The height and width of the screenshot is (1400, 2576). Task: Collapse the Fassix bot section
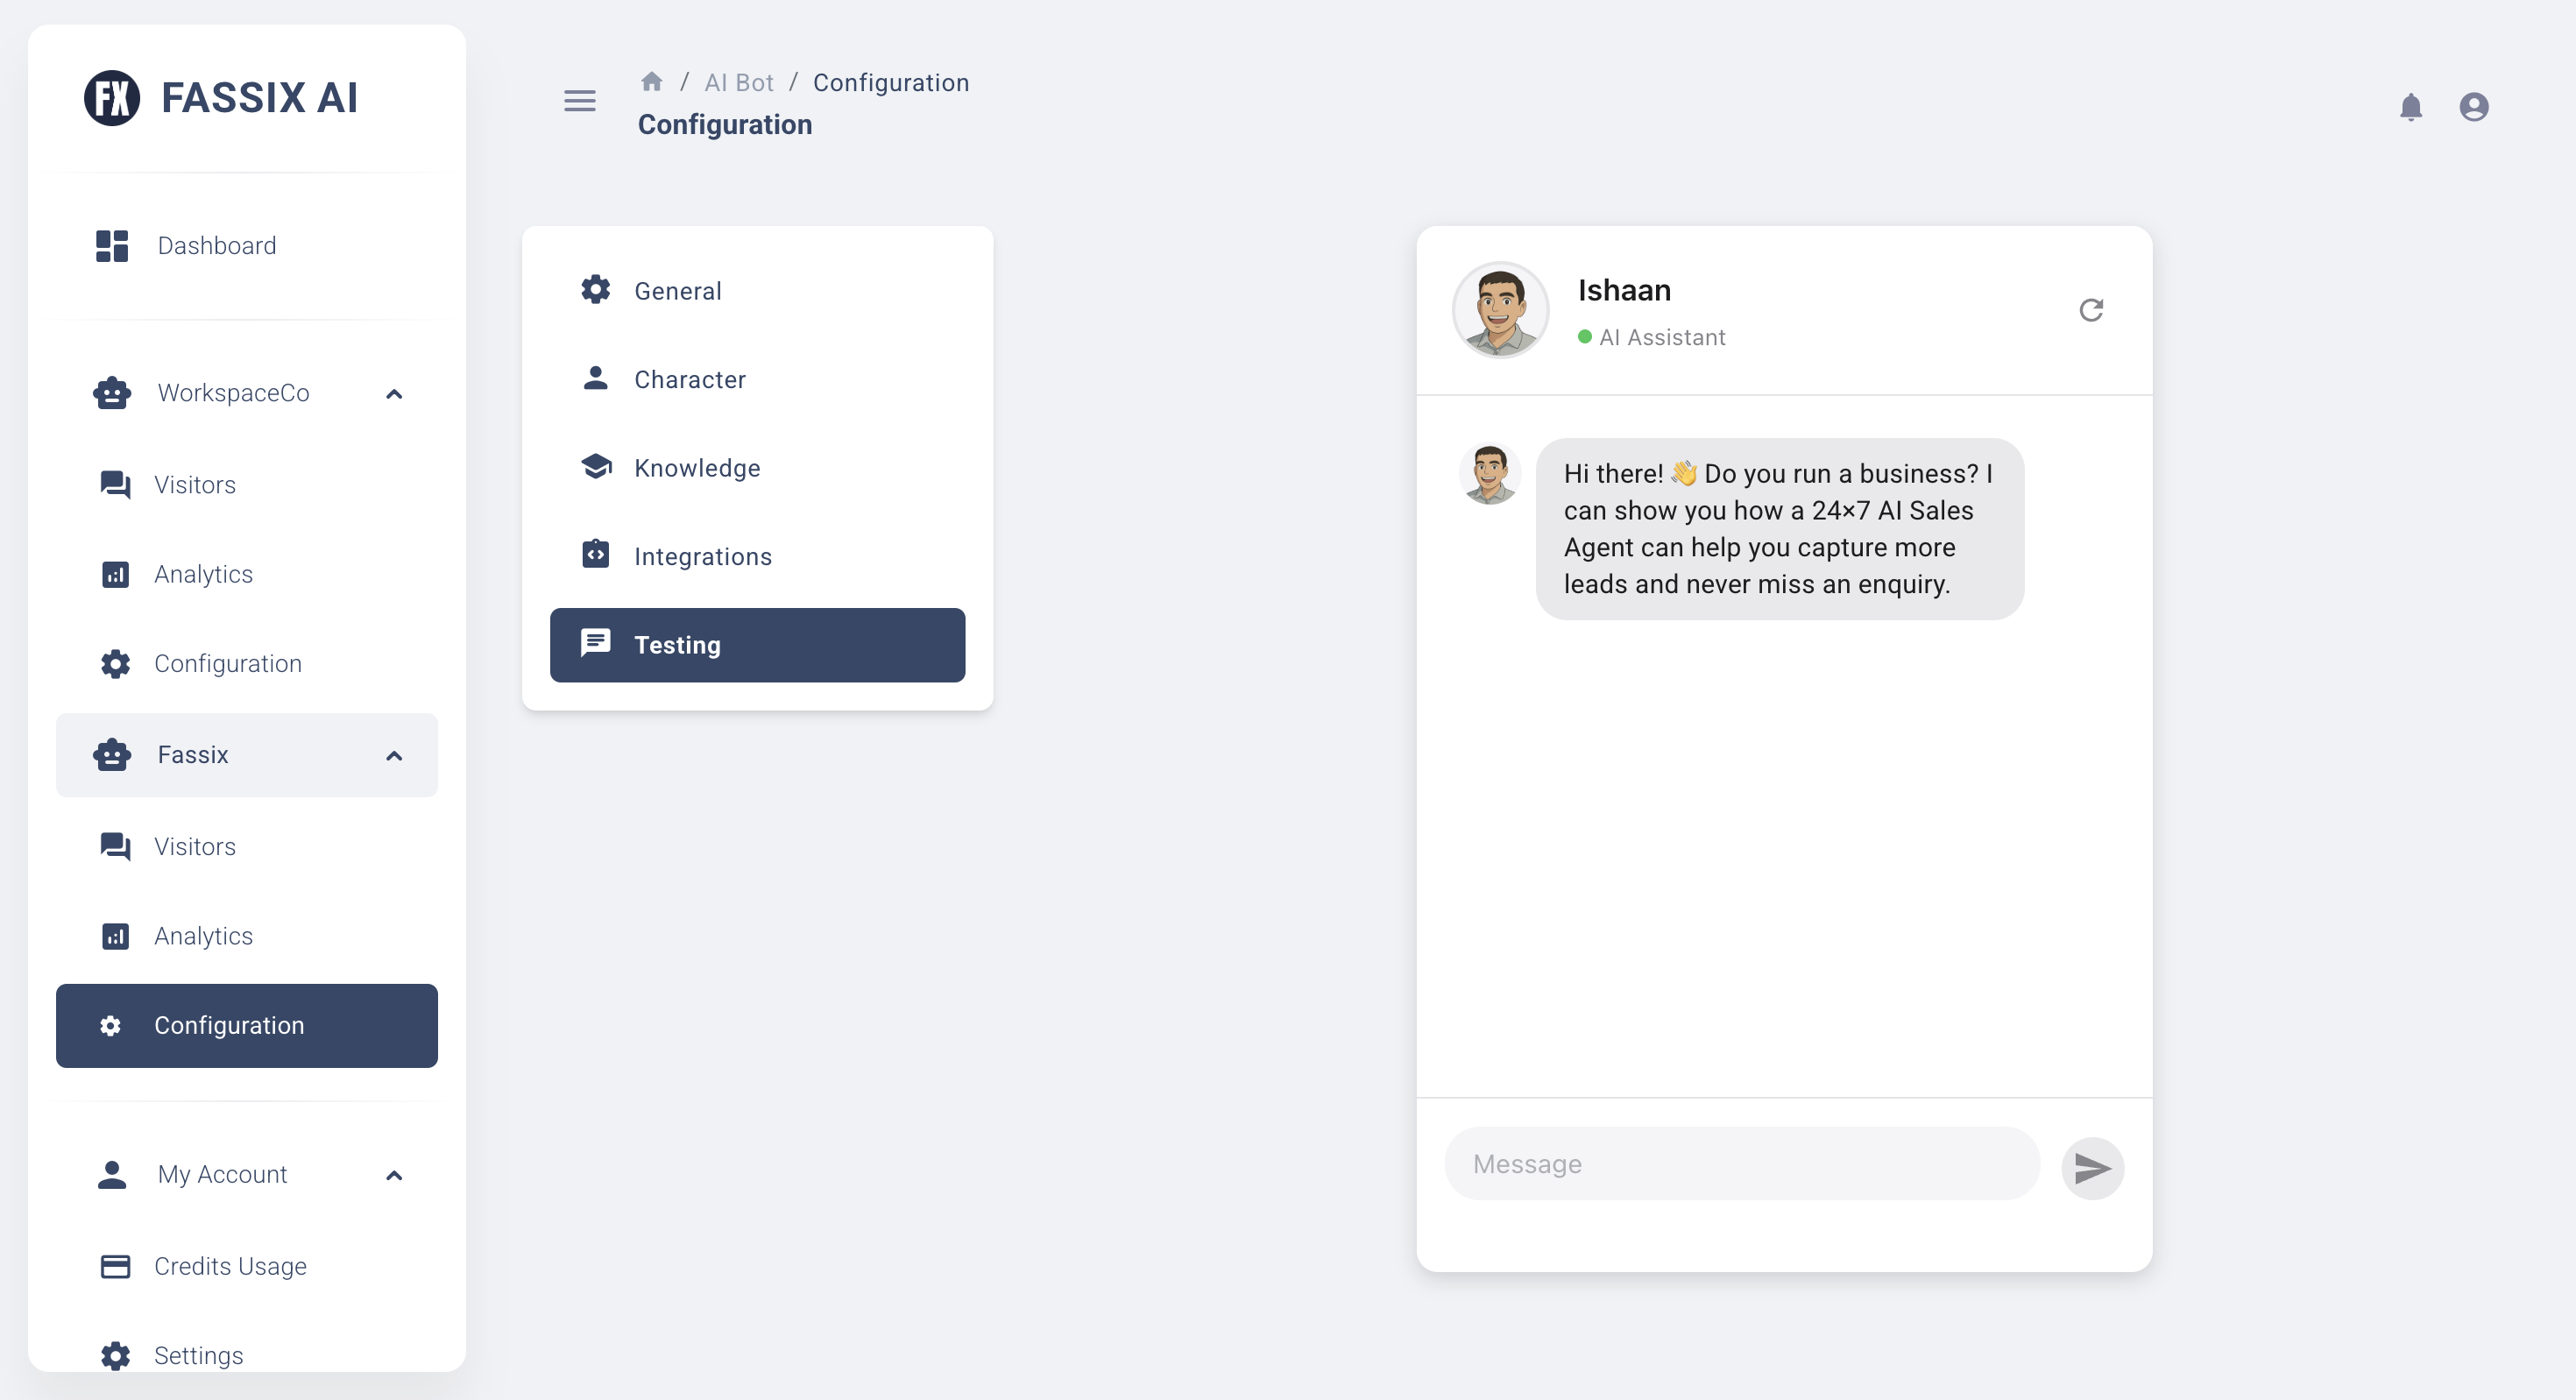(394, 756)
